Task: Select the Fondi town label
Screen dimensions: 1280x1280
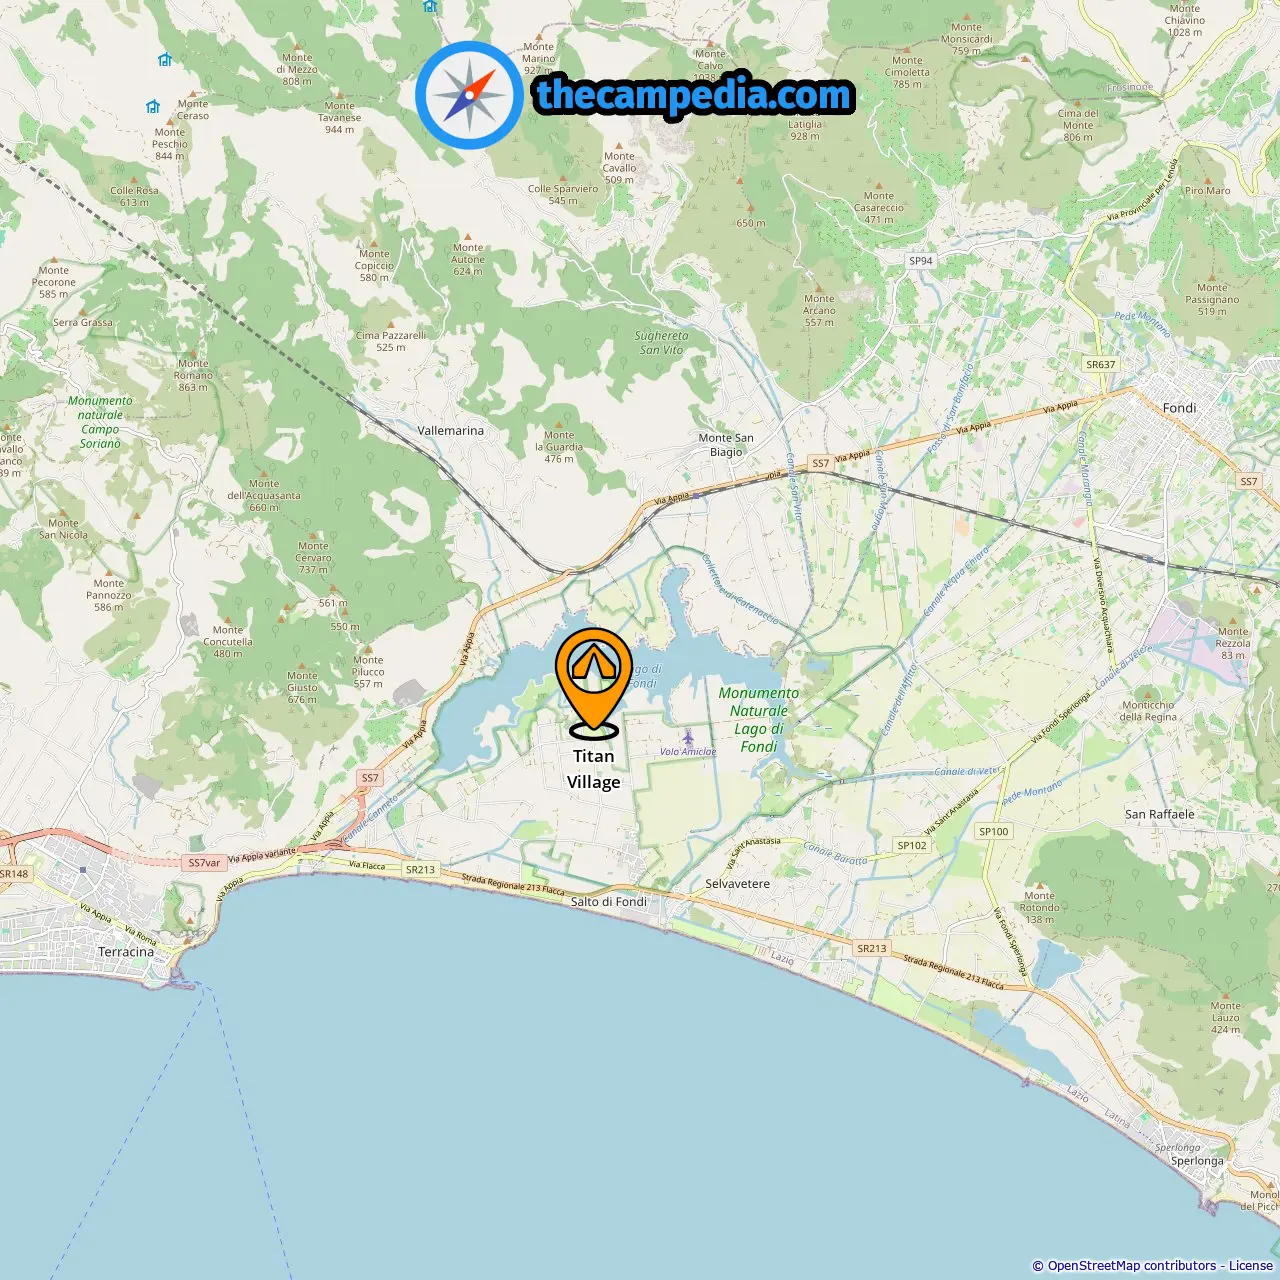Action: [x=1179, y=408]
